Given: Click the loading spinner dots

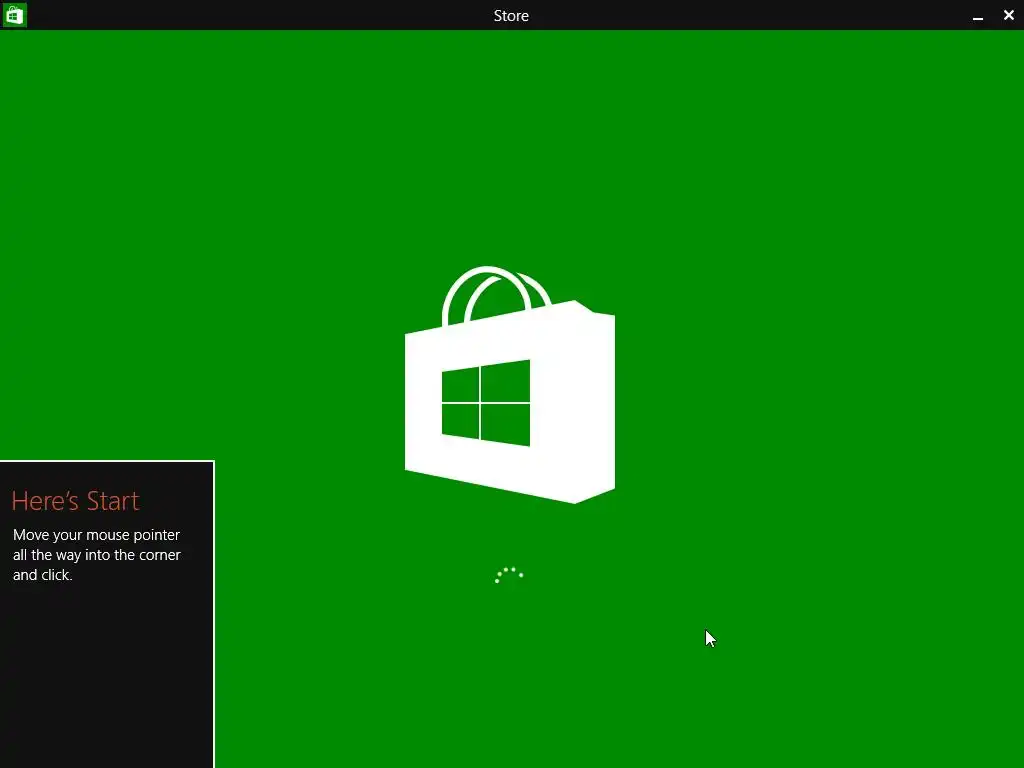Looking at the screenshot, I should [509, 575].
